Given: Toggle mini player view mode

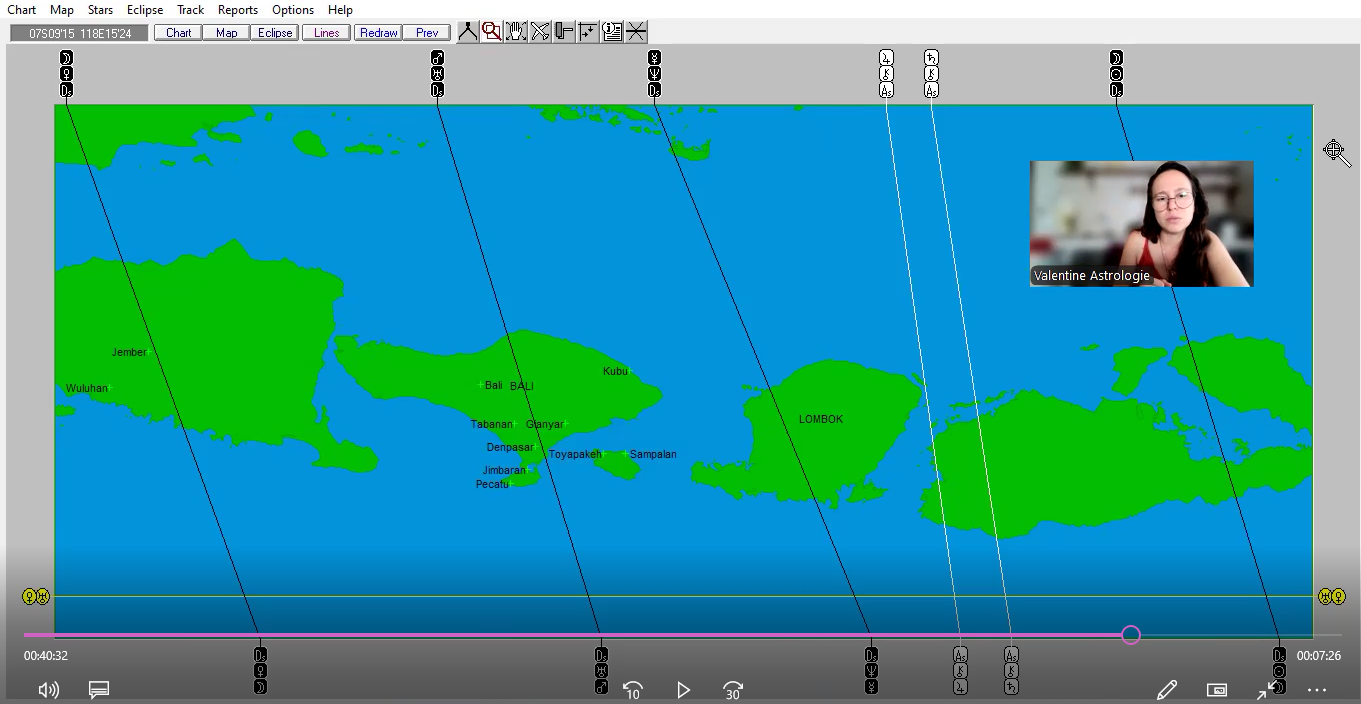Looking at the screenshot, I should 1217,690.
